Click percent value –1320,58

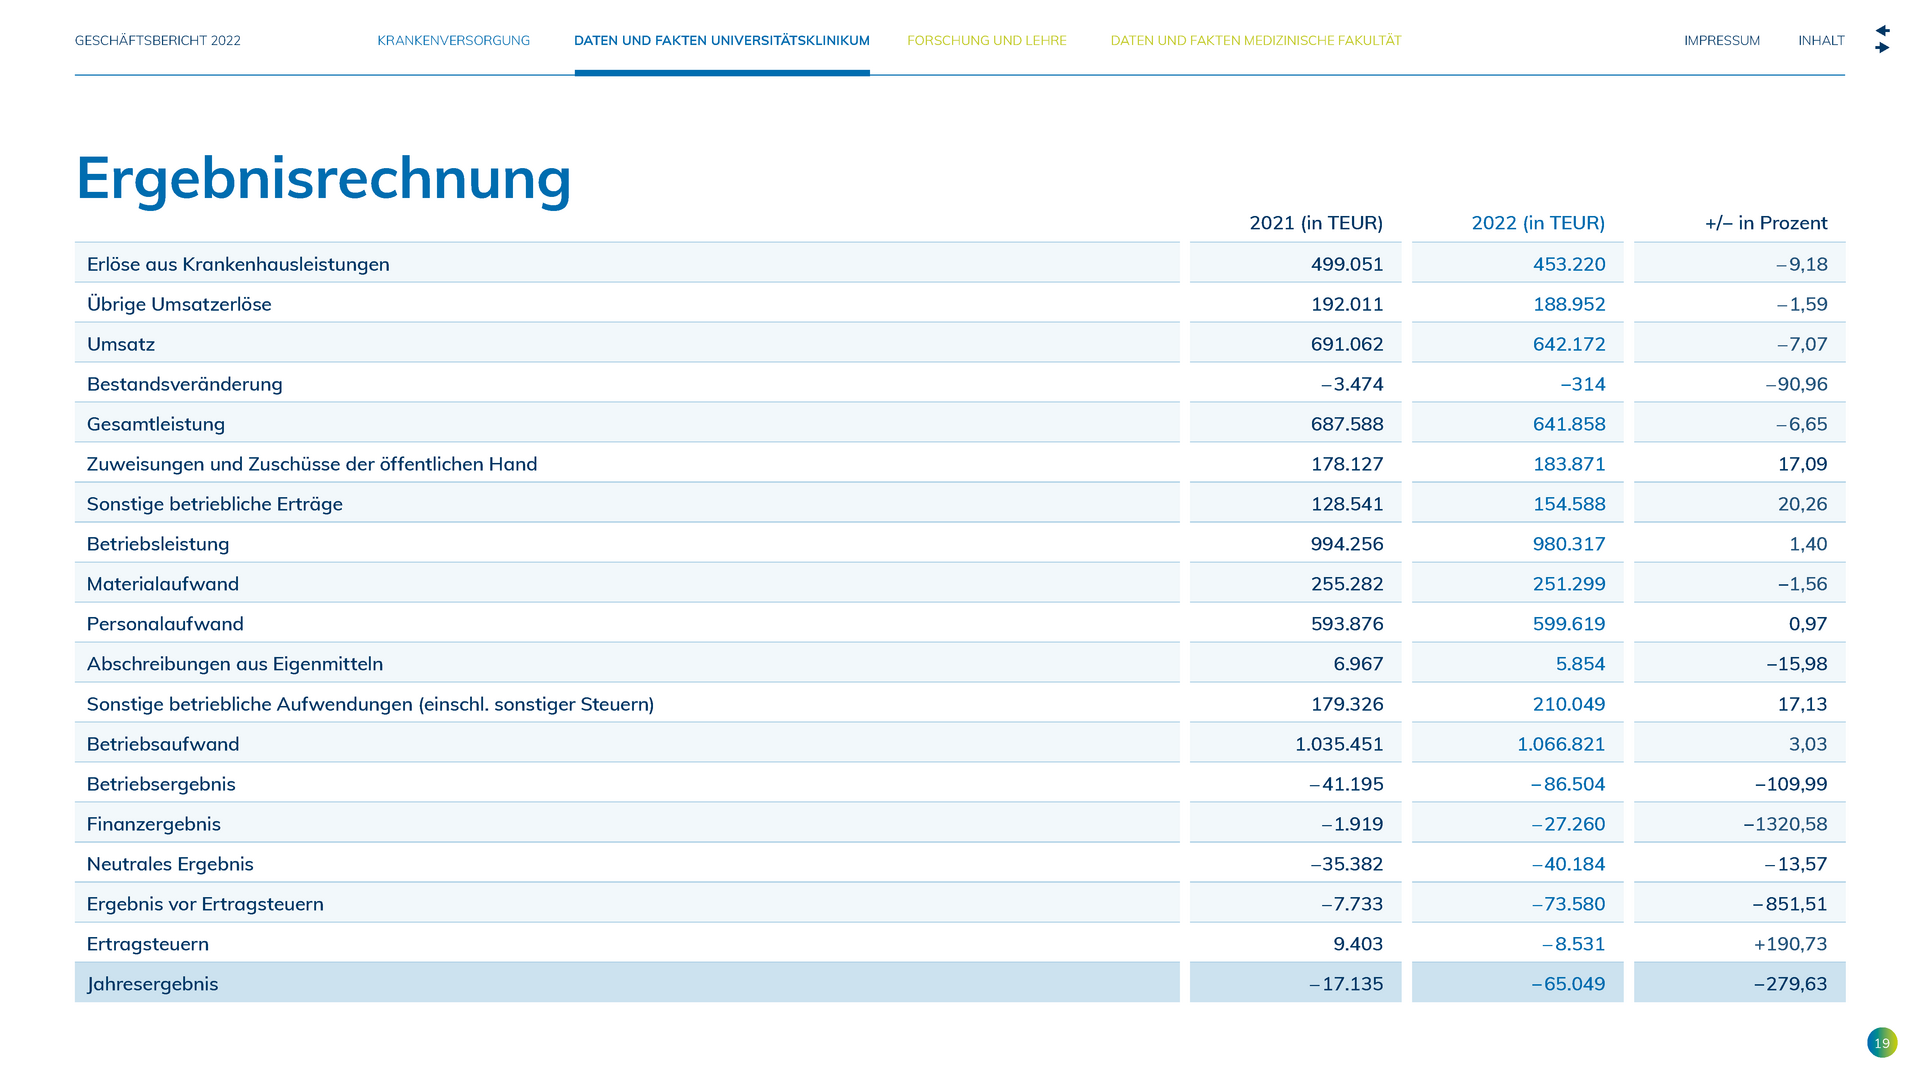[1785, 824]
